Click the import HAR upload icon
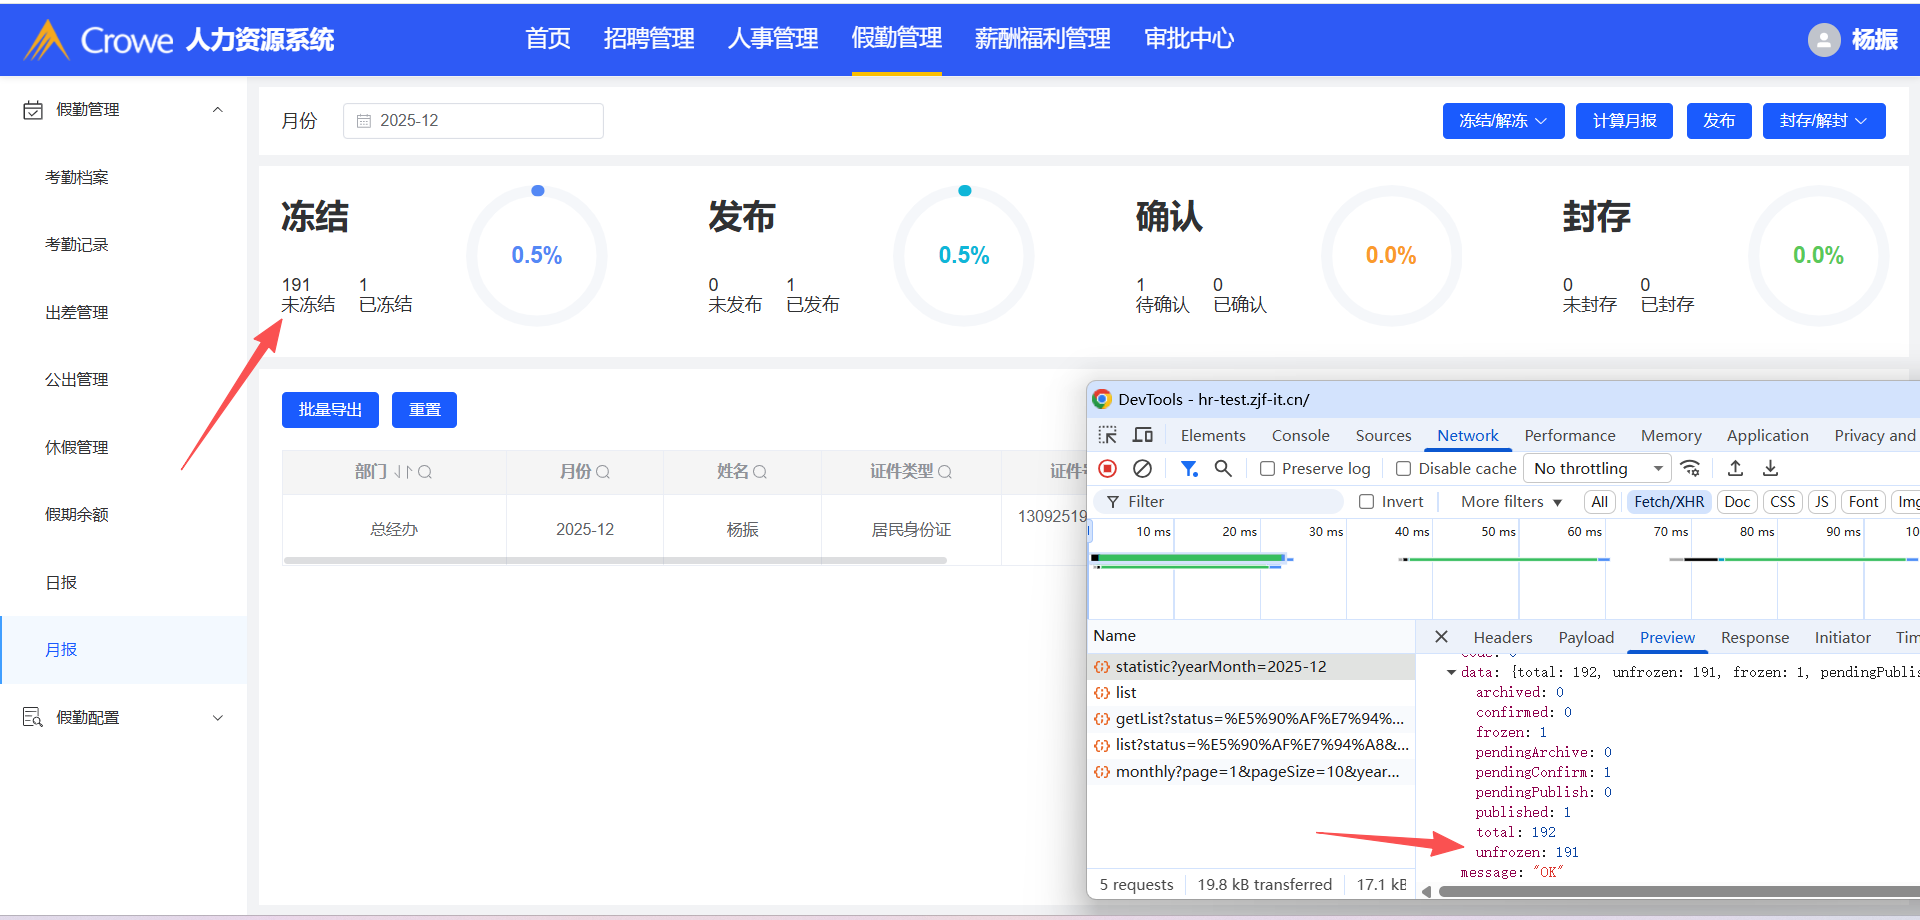Viewport: 1920px width, 920px height. [1735, 468]
